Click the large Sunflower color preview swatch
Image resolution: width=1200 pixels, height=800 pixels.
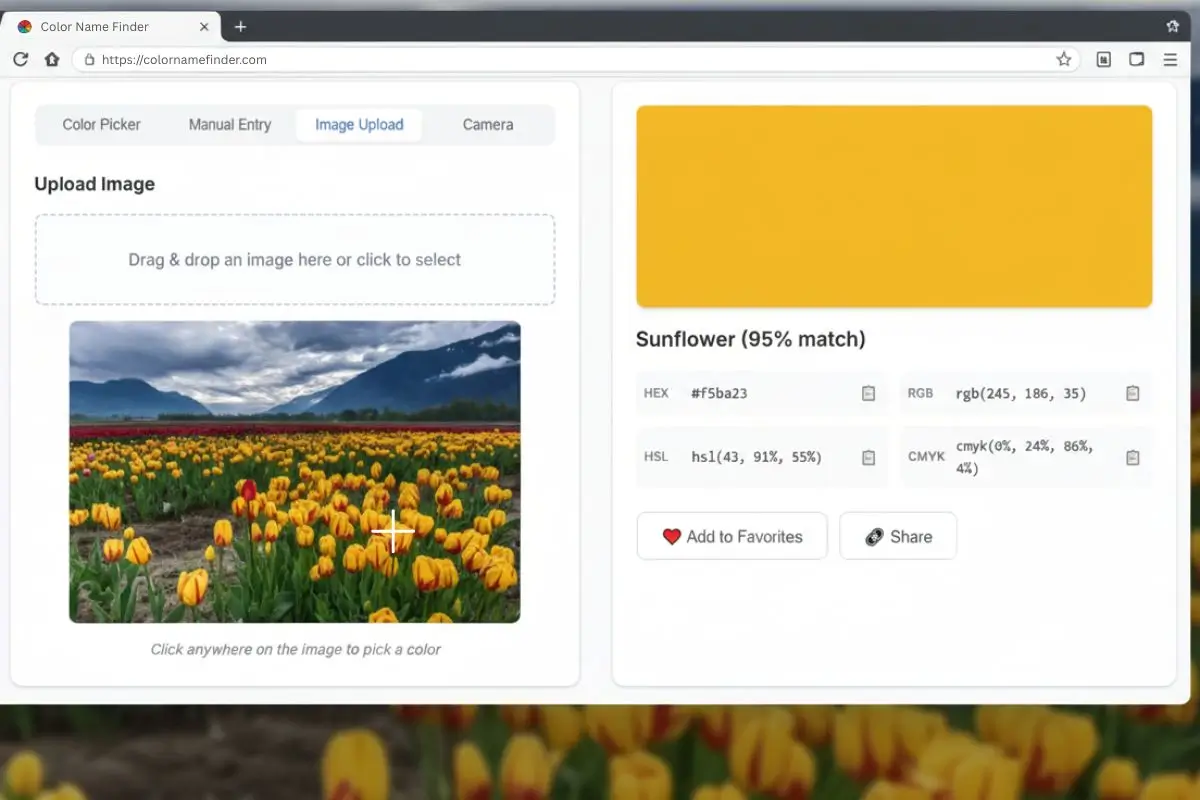[x=894, y=206]
